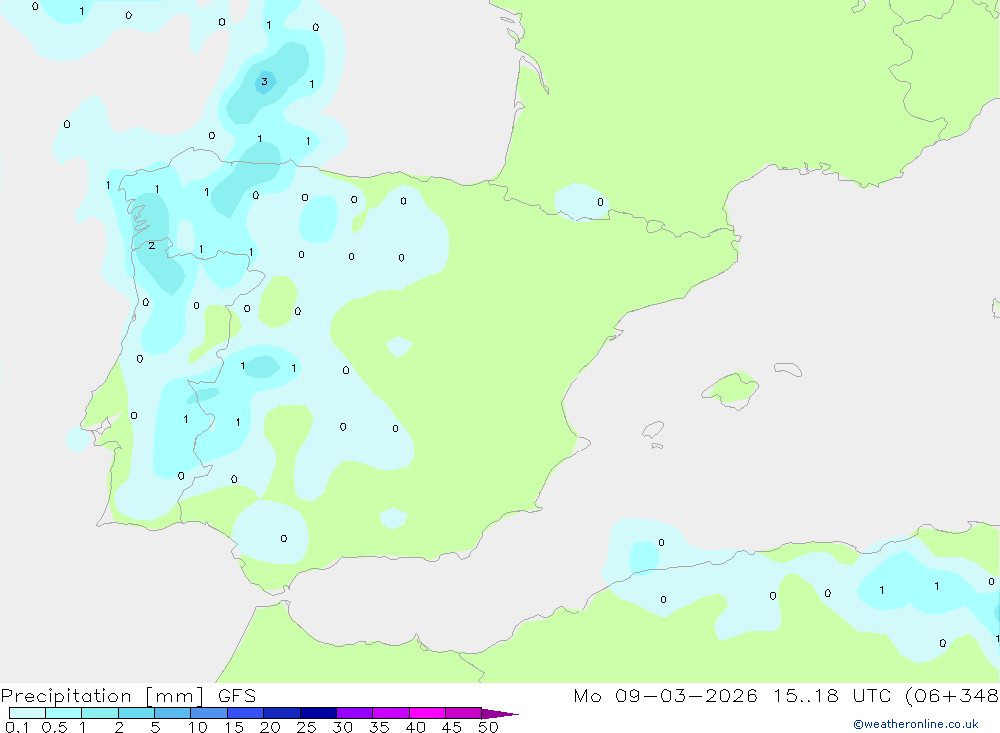Click the '15..18 UTC' time range text

coord(832,695)
